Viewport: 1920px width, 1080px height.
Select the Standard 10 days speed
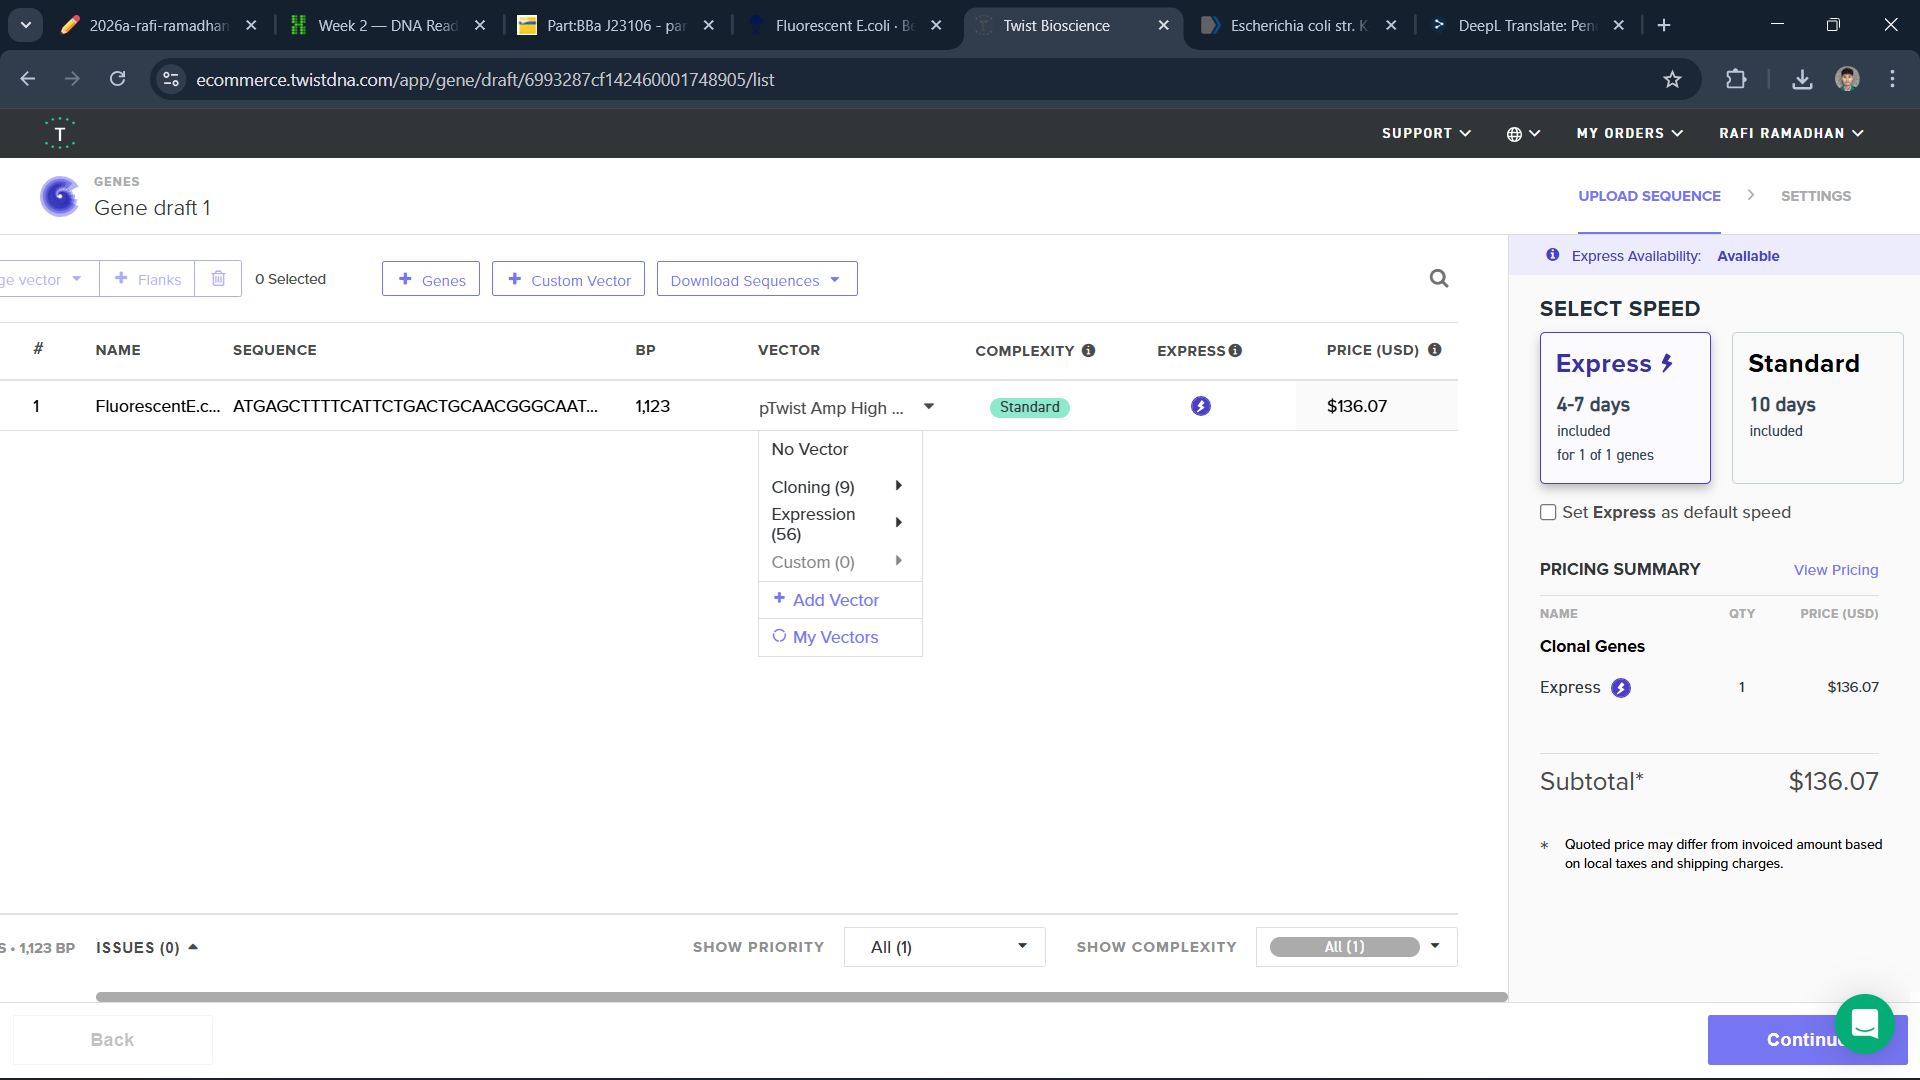pyautogui.click(x=1816, y=408)
